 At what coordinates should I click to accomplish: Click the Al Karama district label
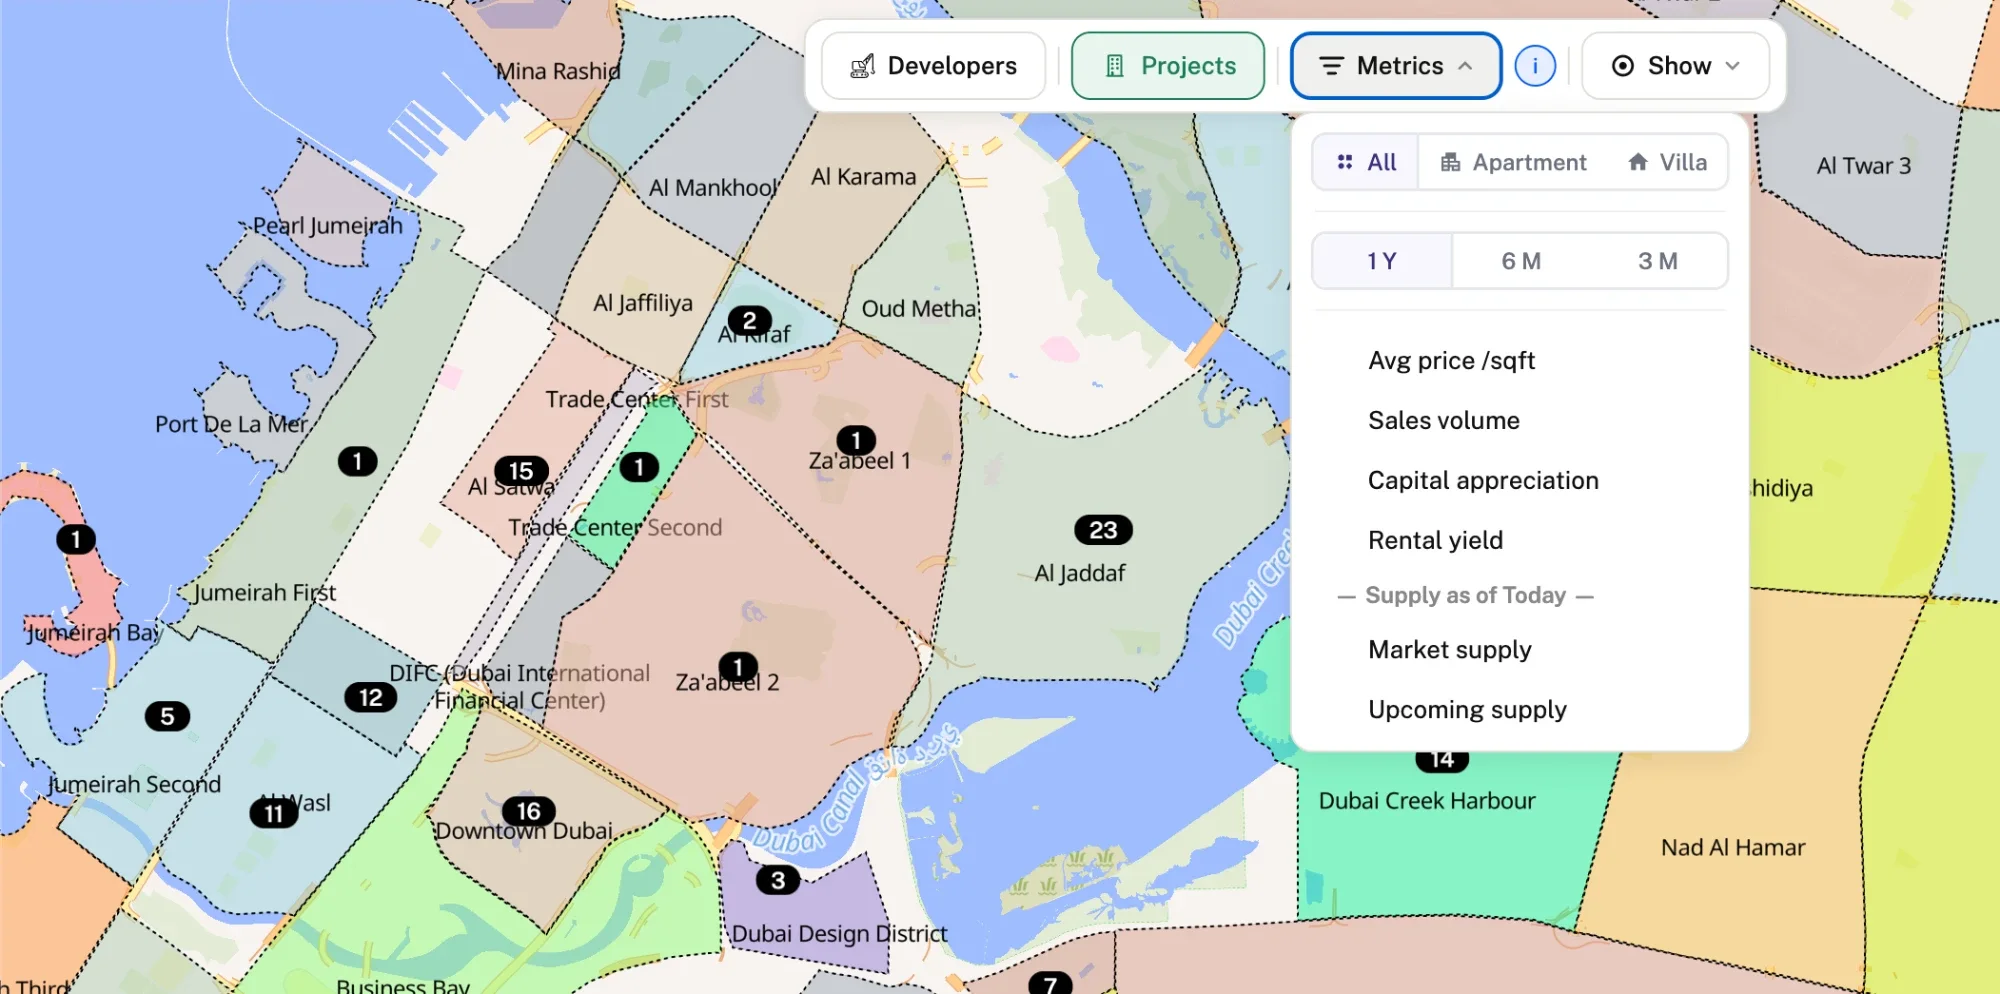point(864,177)
